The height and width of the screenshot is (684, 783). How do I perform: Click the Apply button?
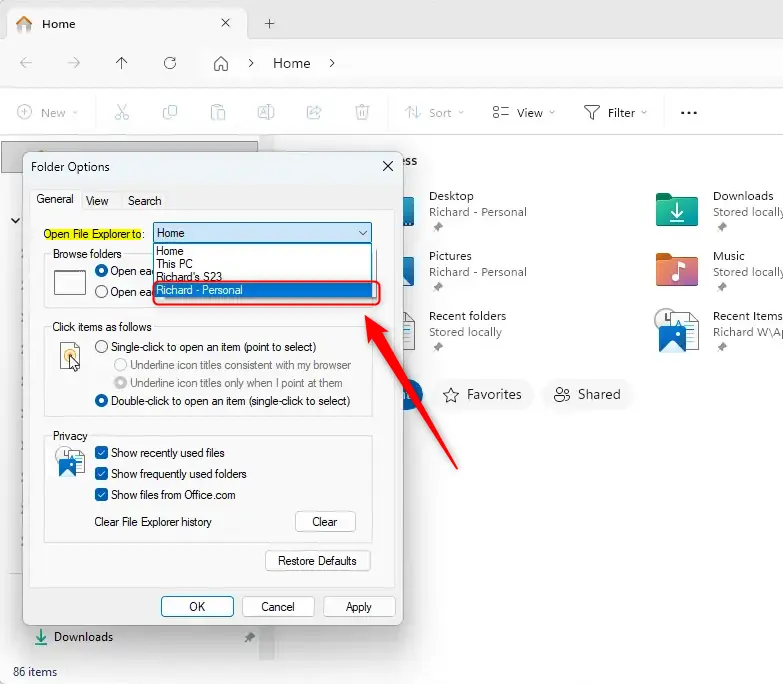(359, 607)
